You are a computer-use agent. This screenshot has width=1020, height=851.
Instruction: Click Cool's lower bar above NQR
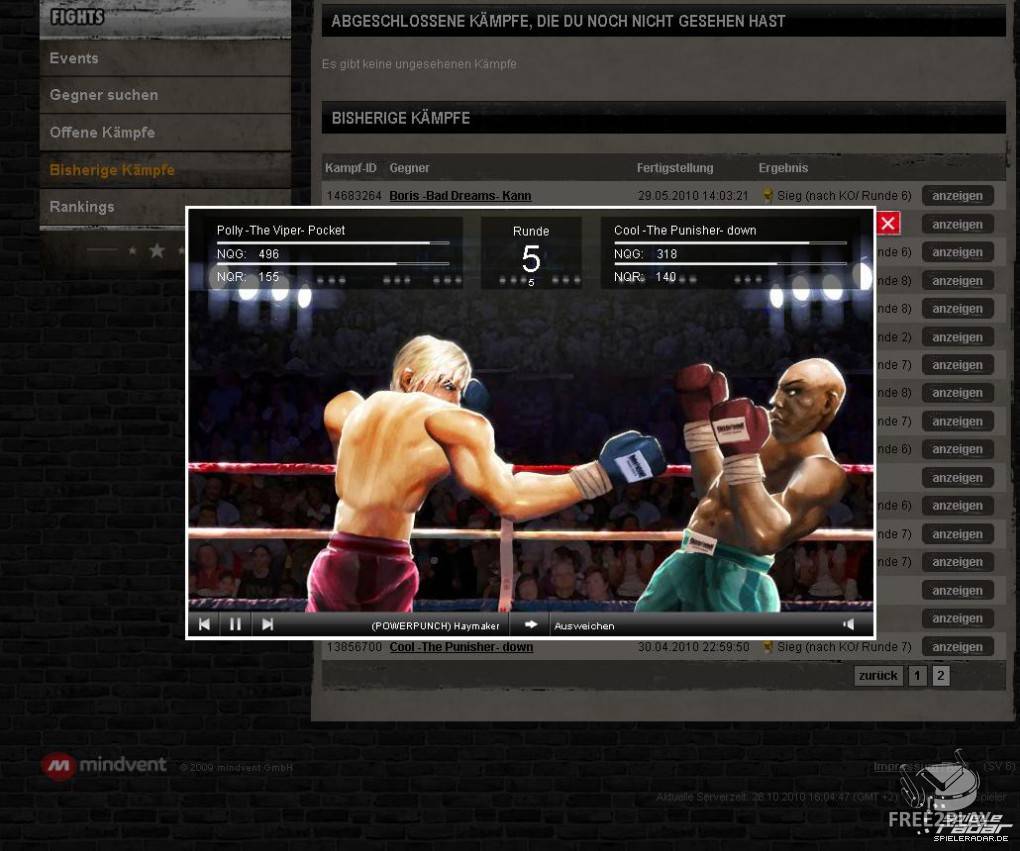pos(730,263)
